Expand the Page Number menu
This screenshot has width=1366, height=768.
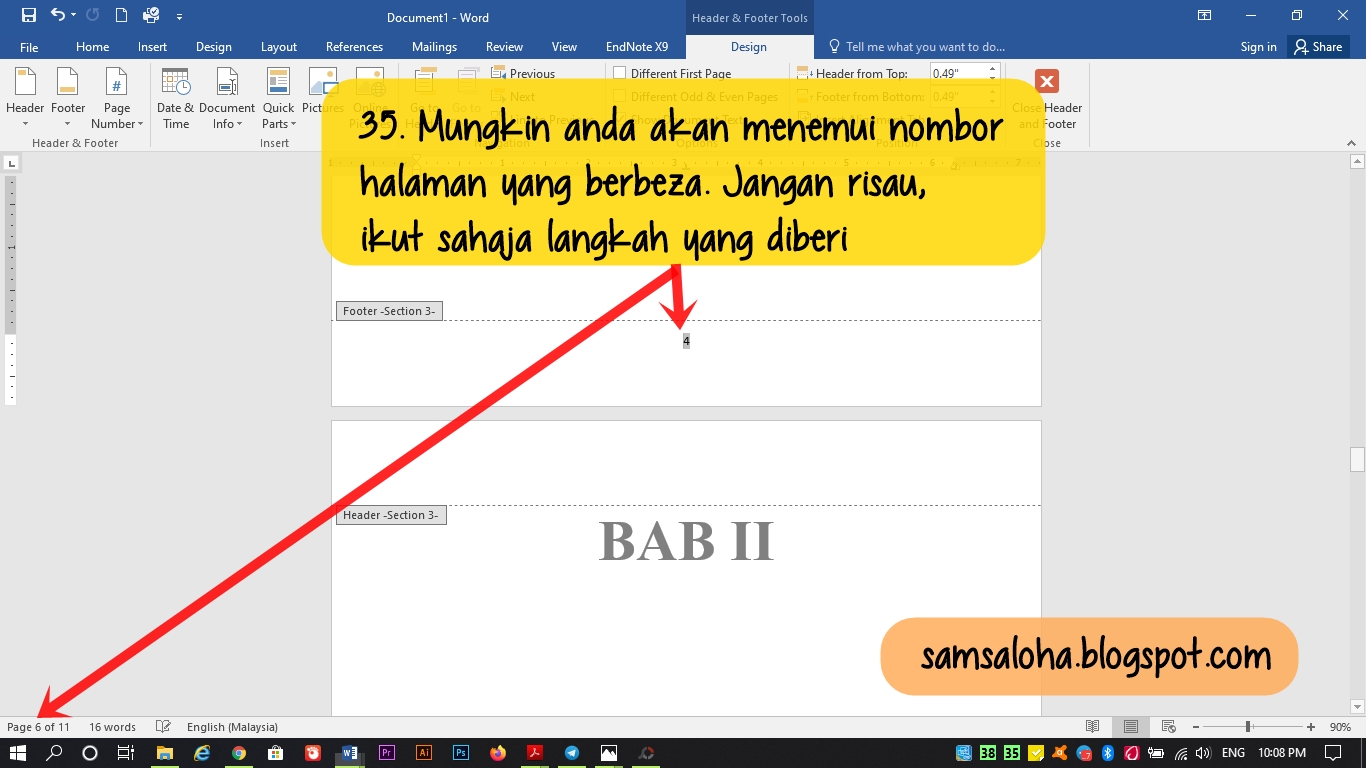pos(117,98)
